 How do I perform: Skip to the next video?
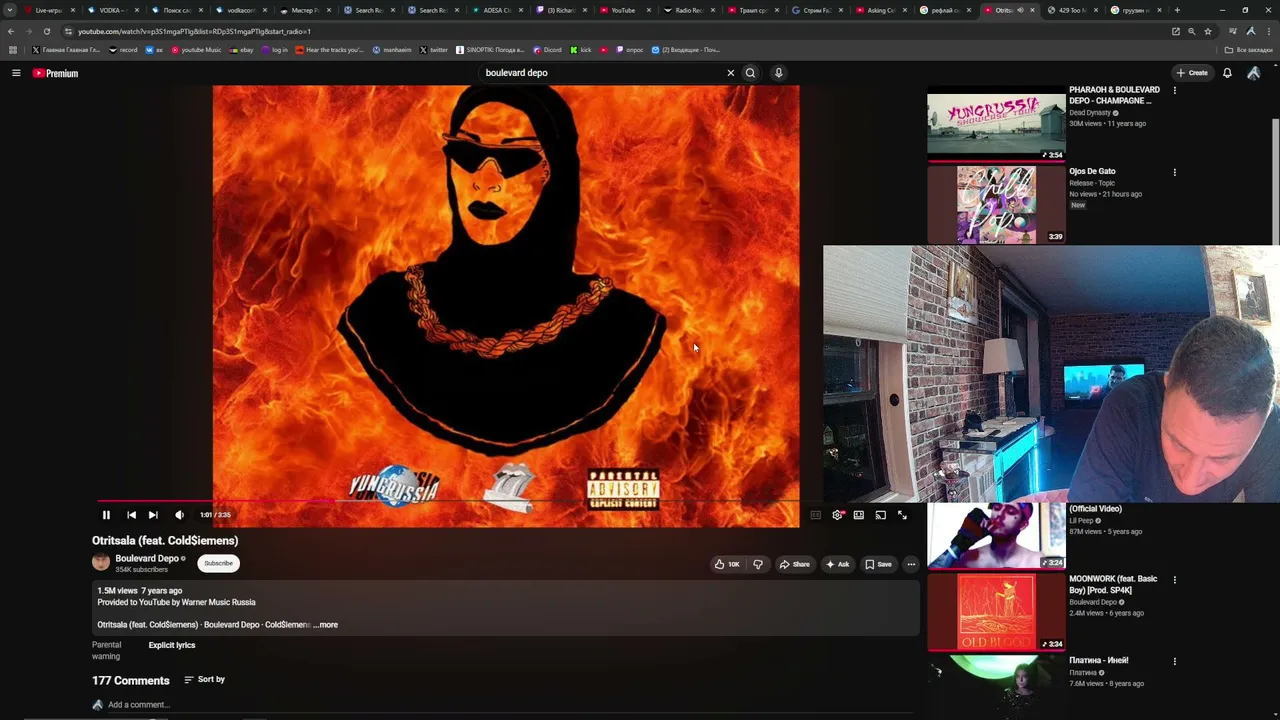click(153, 515)
